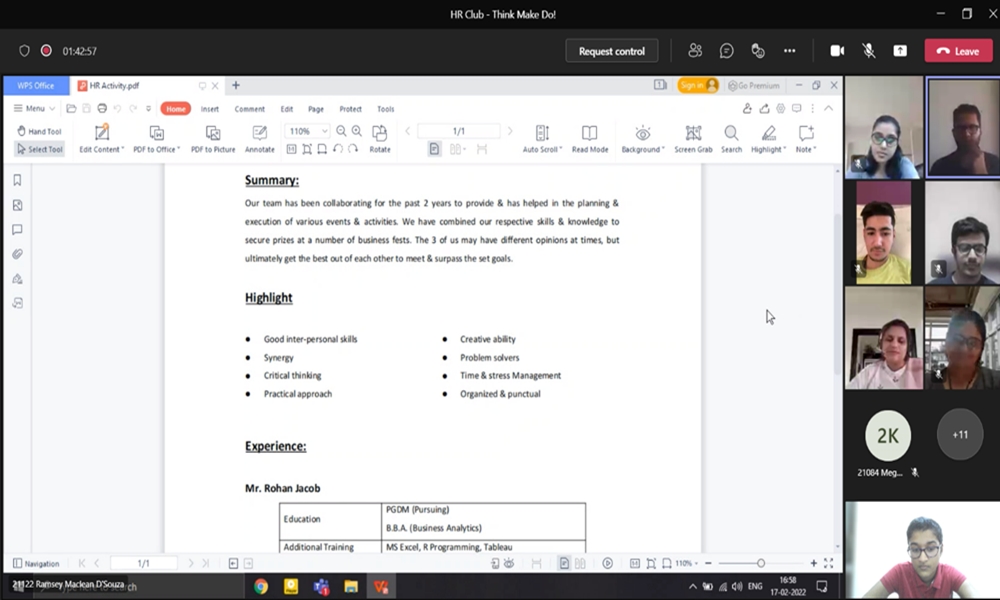The image size is (1000, 600).
Task: Click the shield security icon
Action: [24, 50]
